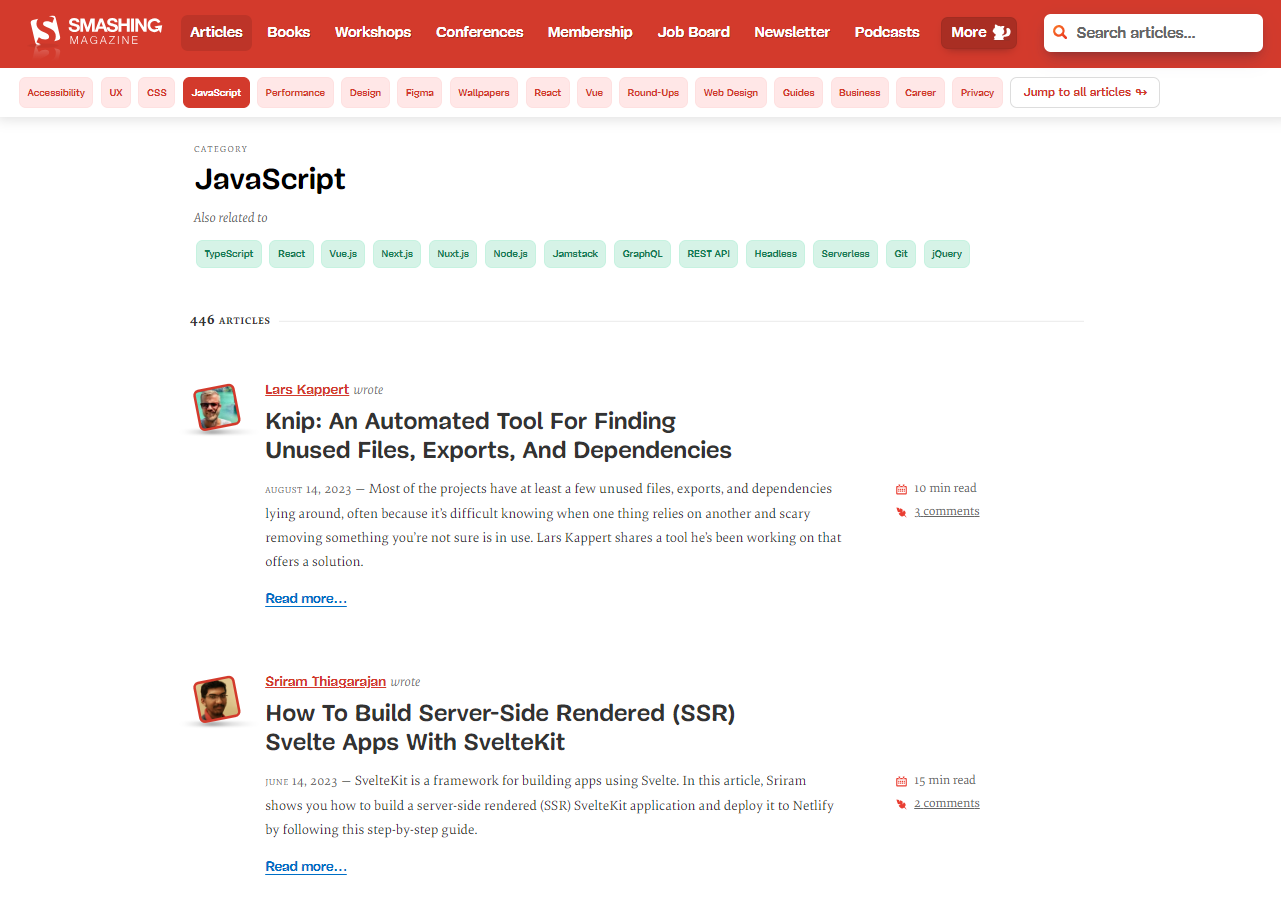This screenshot has width=1281, height=900.
Task: Select the UX category tag
Action: point(116,93)
